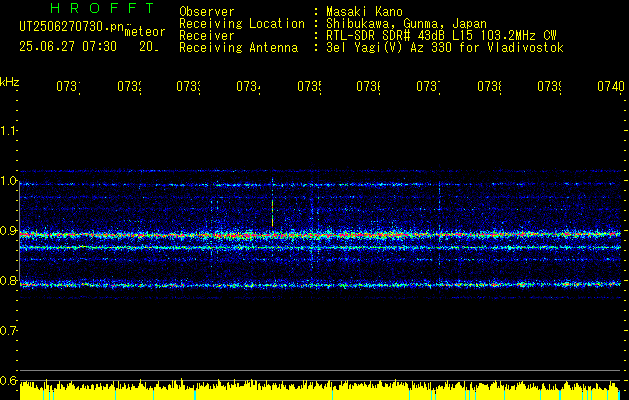Image resolution: width=629 pixels, height=400 pixels.
Task: Click the date stamp 25.06.27 07:30
Action: pos(68,47)
